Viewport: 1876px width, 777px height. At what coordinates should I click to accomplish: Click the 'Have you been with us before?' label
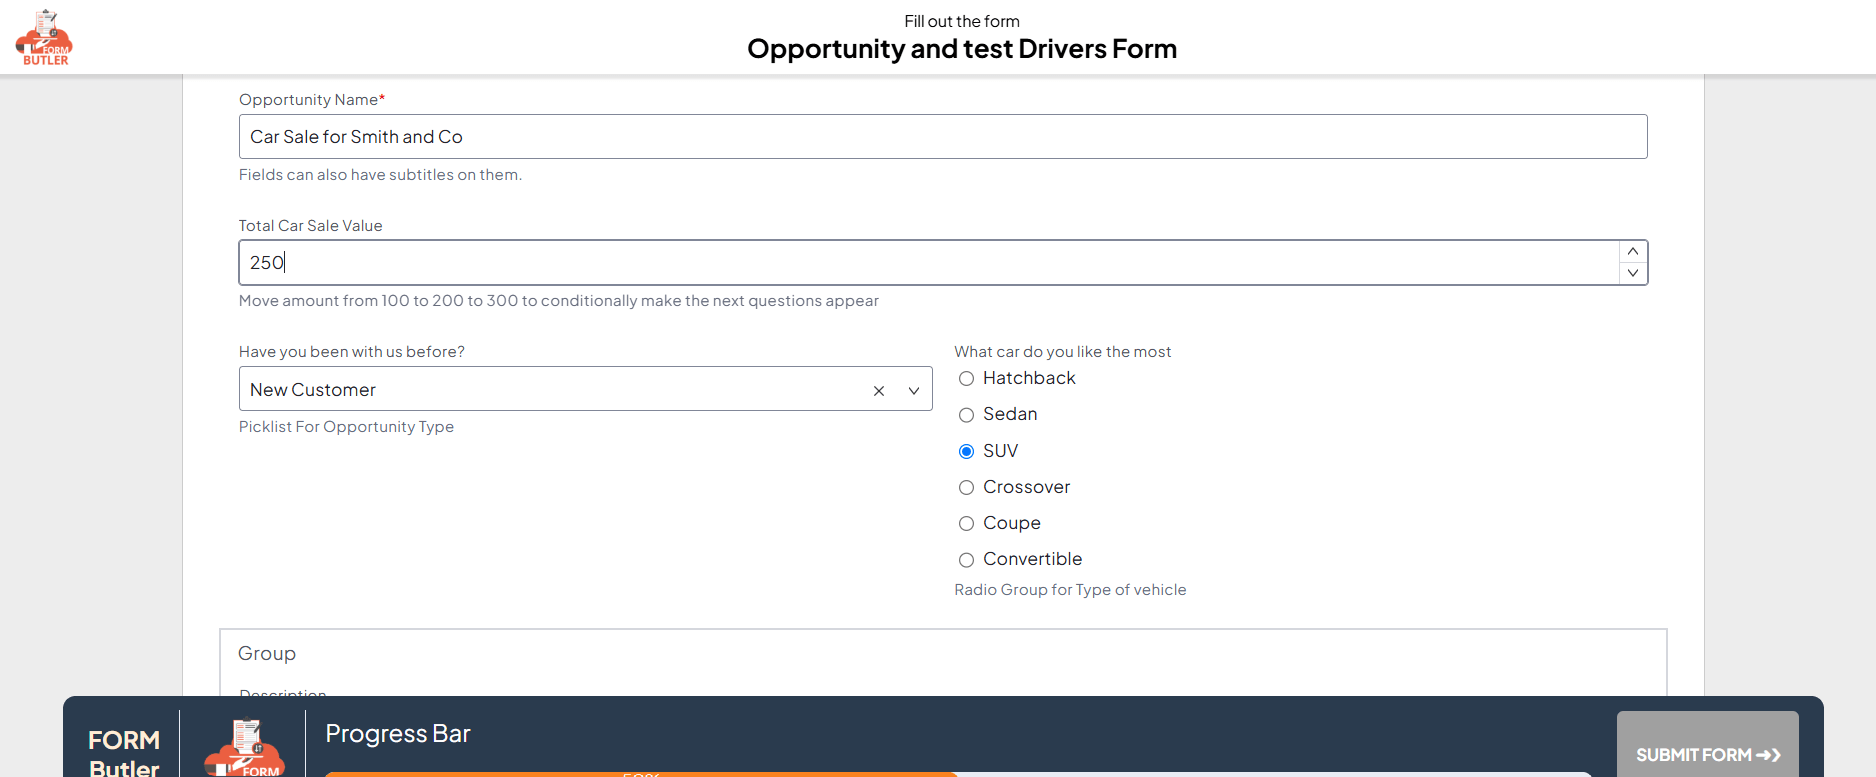[x=352, y=352]
